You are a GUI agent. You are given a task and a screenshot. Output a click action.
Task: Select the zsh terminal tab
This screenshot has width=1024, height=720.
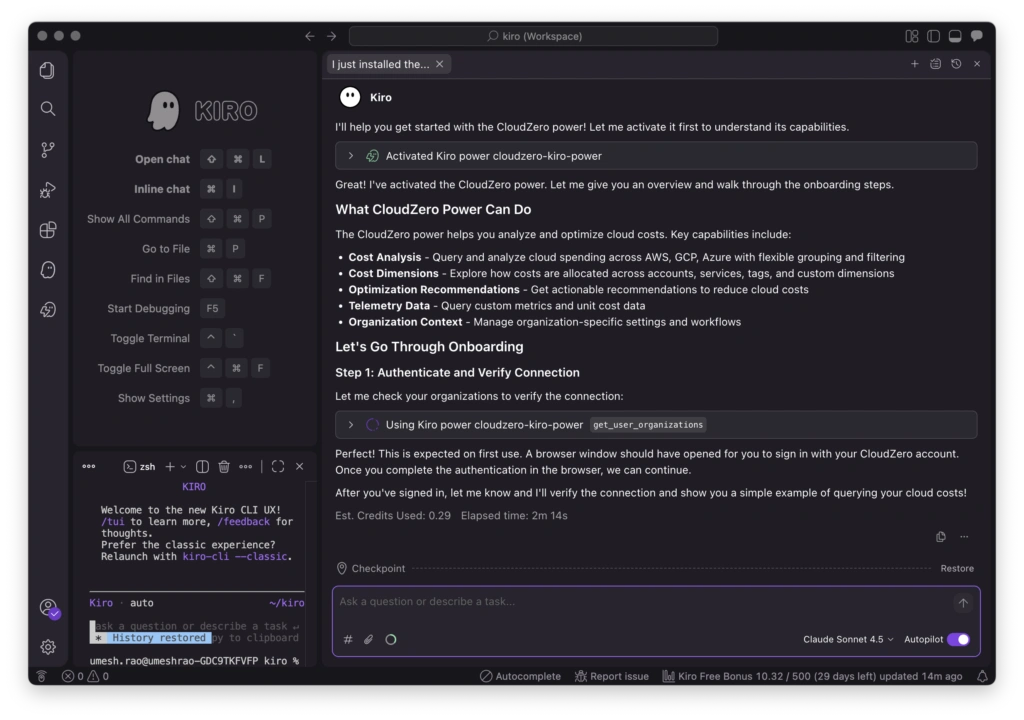point(139,466)
